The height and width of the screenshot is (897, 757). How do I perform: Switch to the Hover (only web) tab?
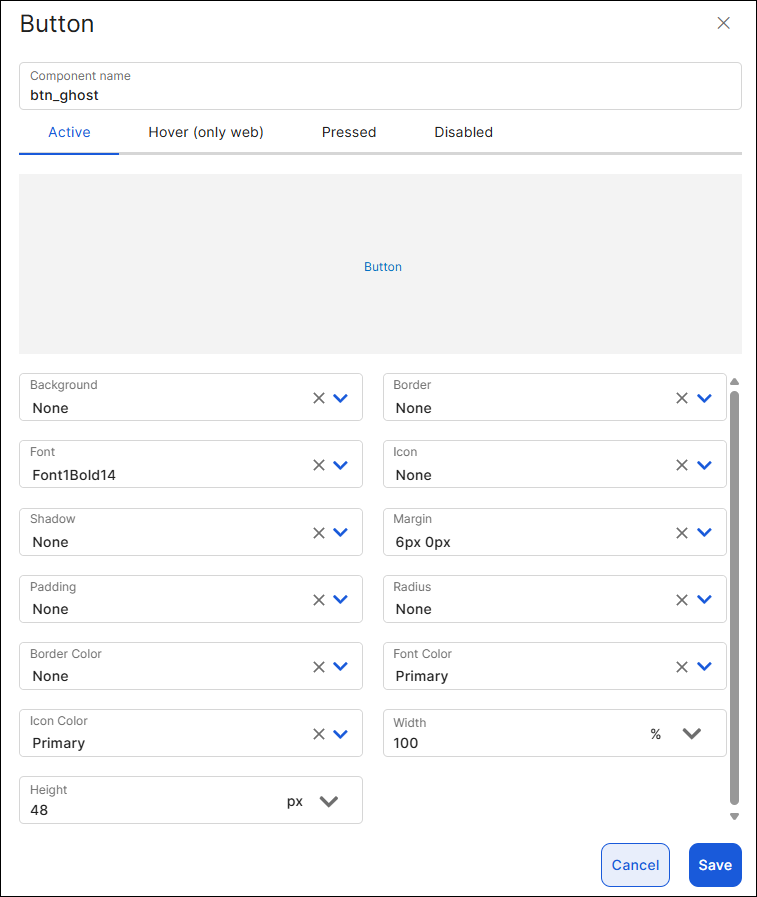pos(206,132)
